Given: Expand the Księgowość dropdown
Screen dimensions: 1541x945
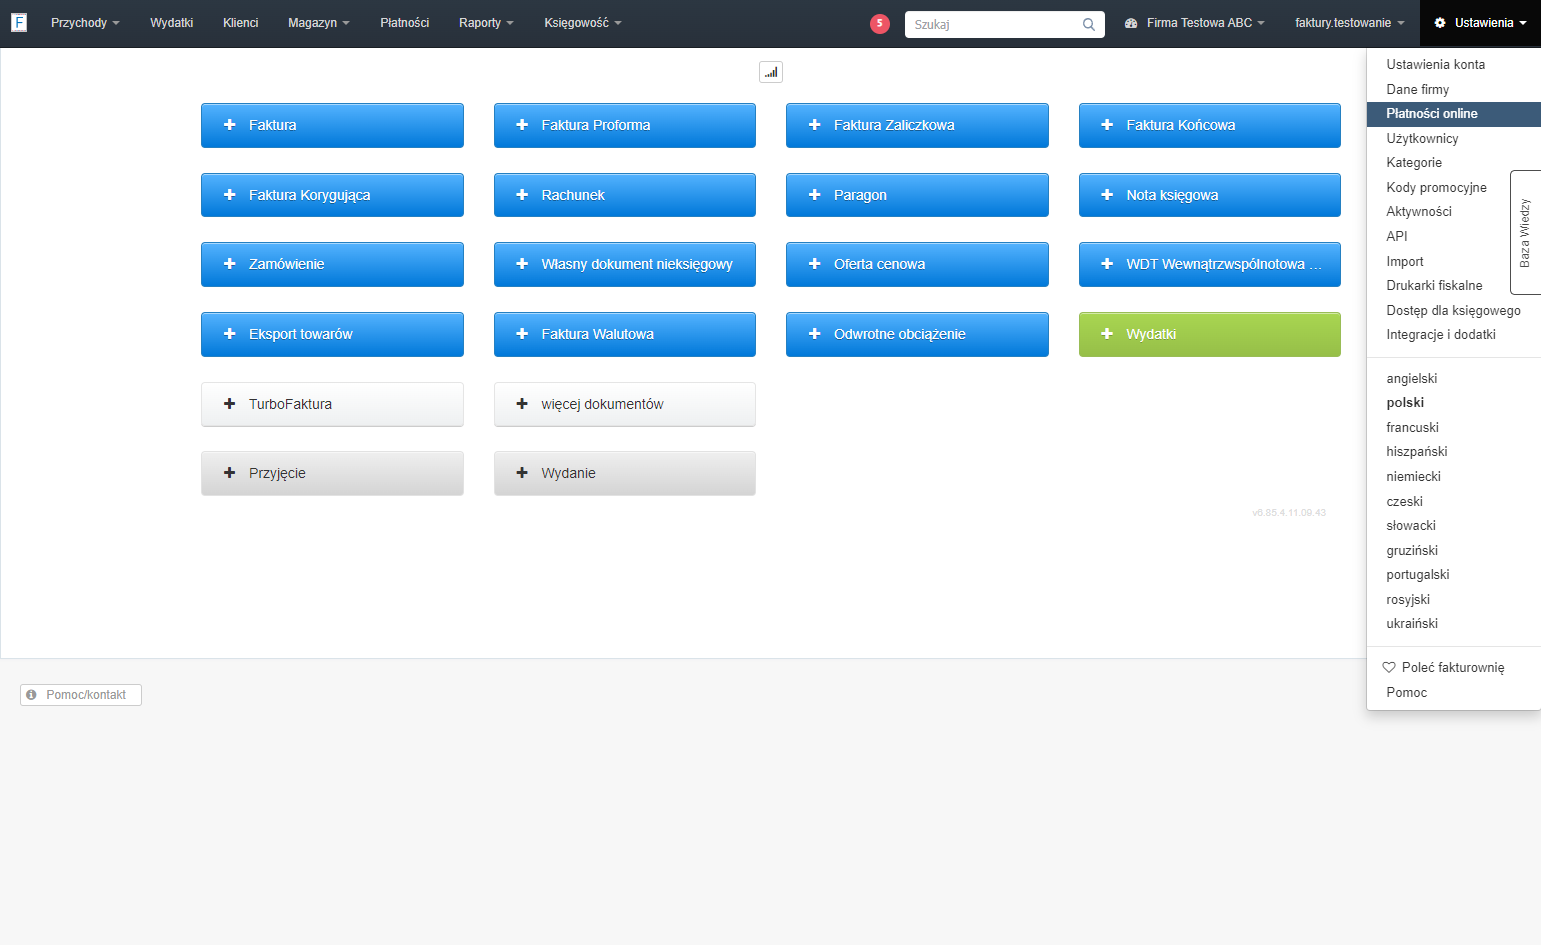Looking at the screenshot, I should point(583,23).
